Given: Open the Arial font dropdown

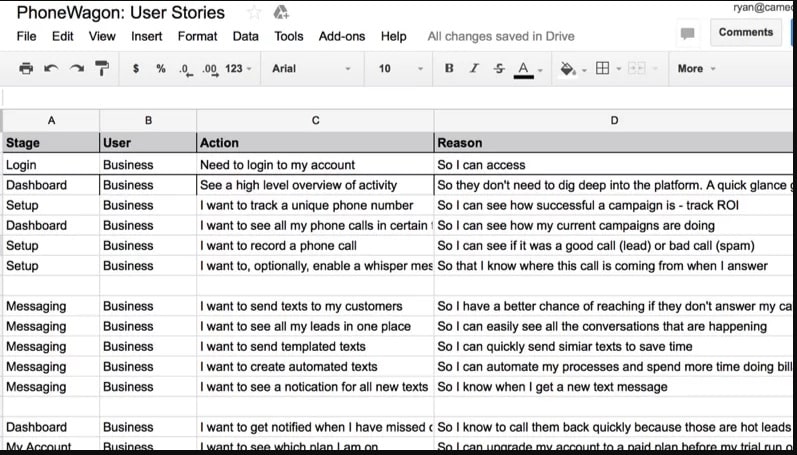Looking at the screenshot, I should click(311, 69).
